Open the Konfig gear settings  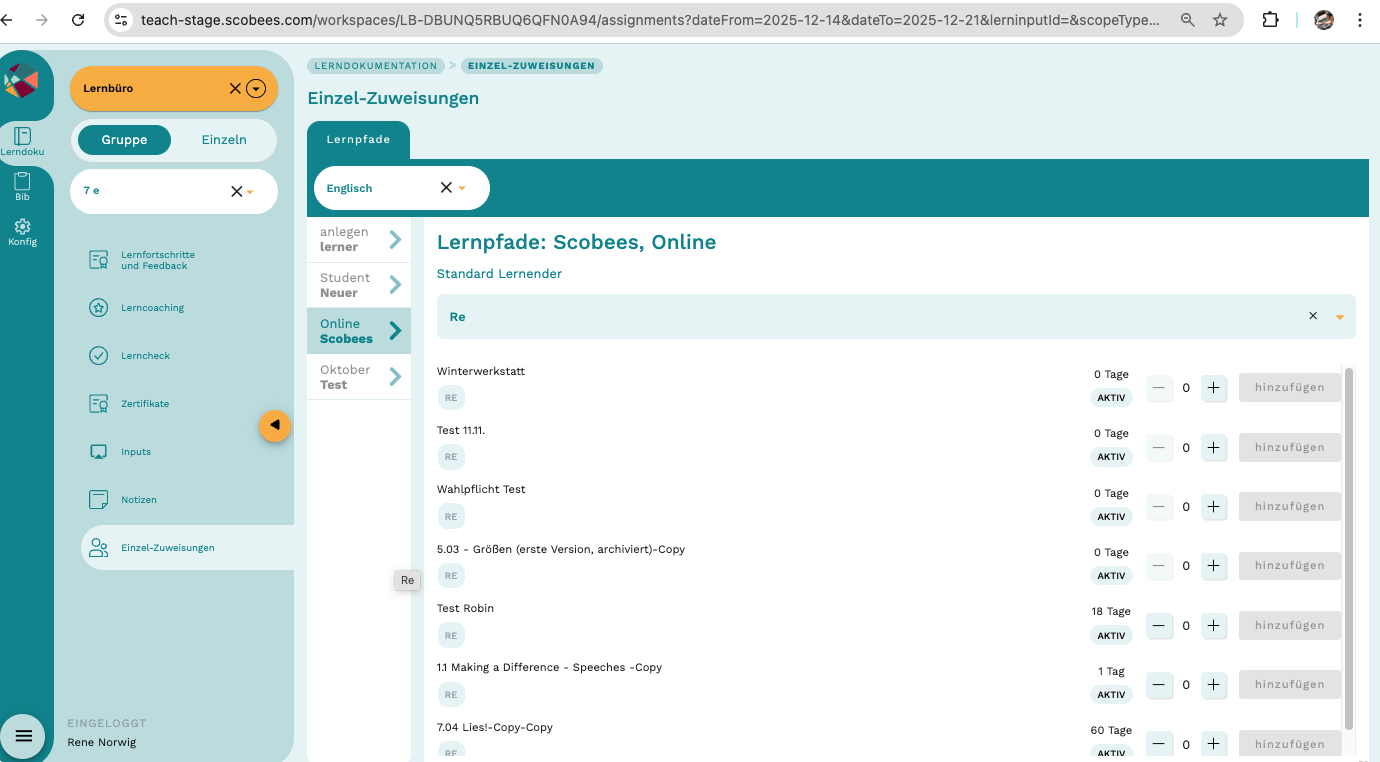coord(22,232)
